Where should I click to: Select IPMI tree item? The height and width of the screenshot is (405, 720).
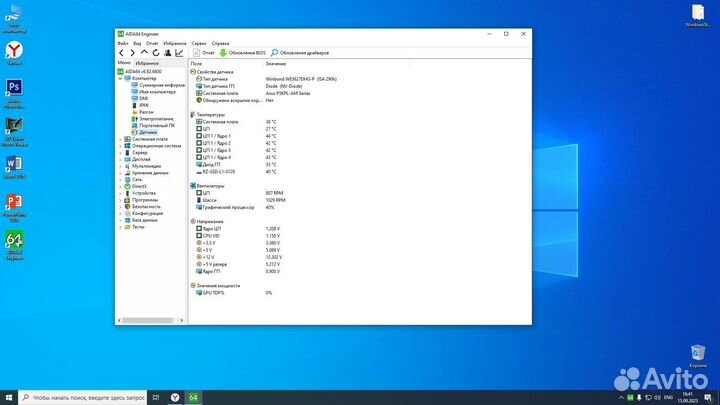(x=140, y=105)
